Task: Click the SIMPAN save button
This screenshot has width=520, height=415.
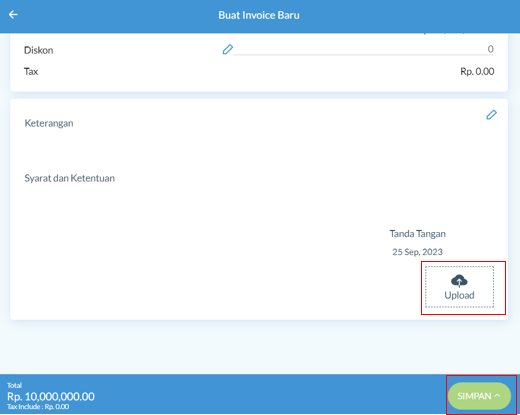Action: pos(479,396)
